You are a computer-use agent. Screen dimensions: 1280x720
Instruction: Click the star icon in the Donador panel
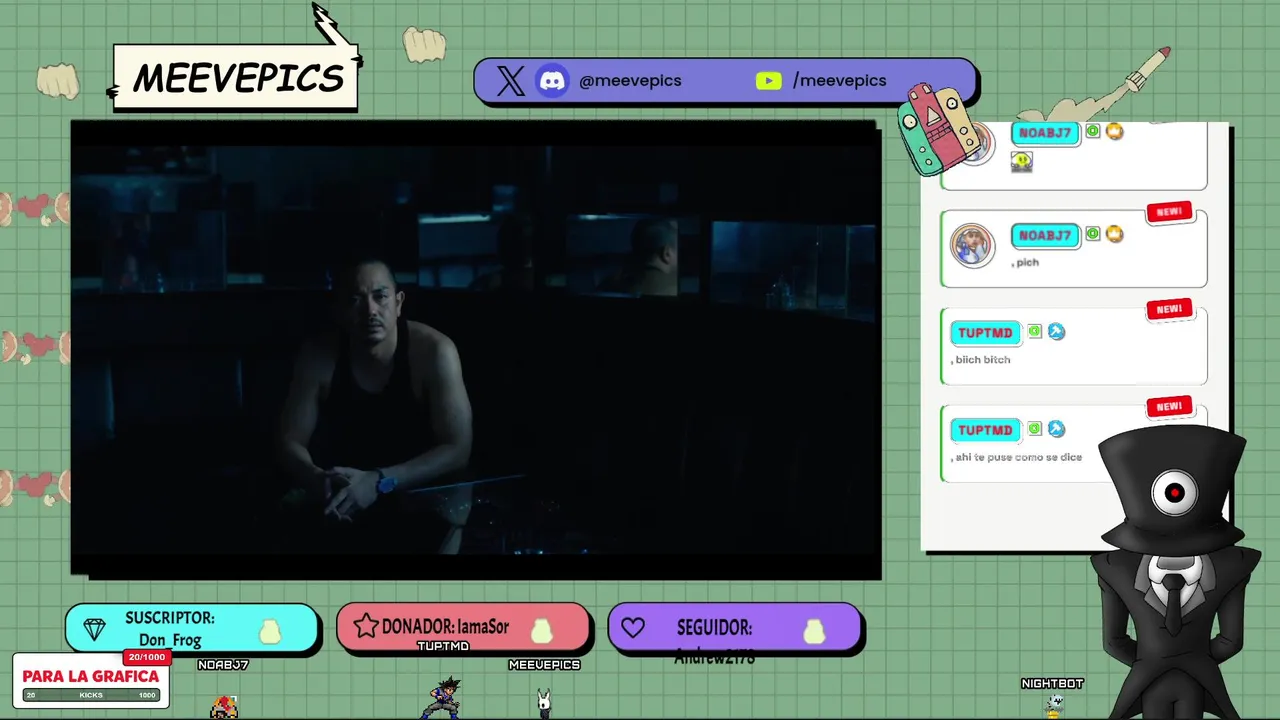coord(366,627)
